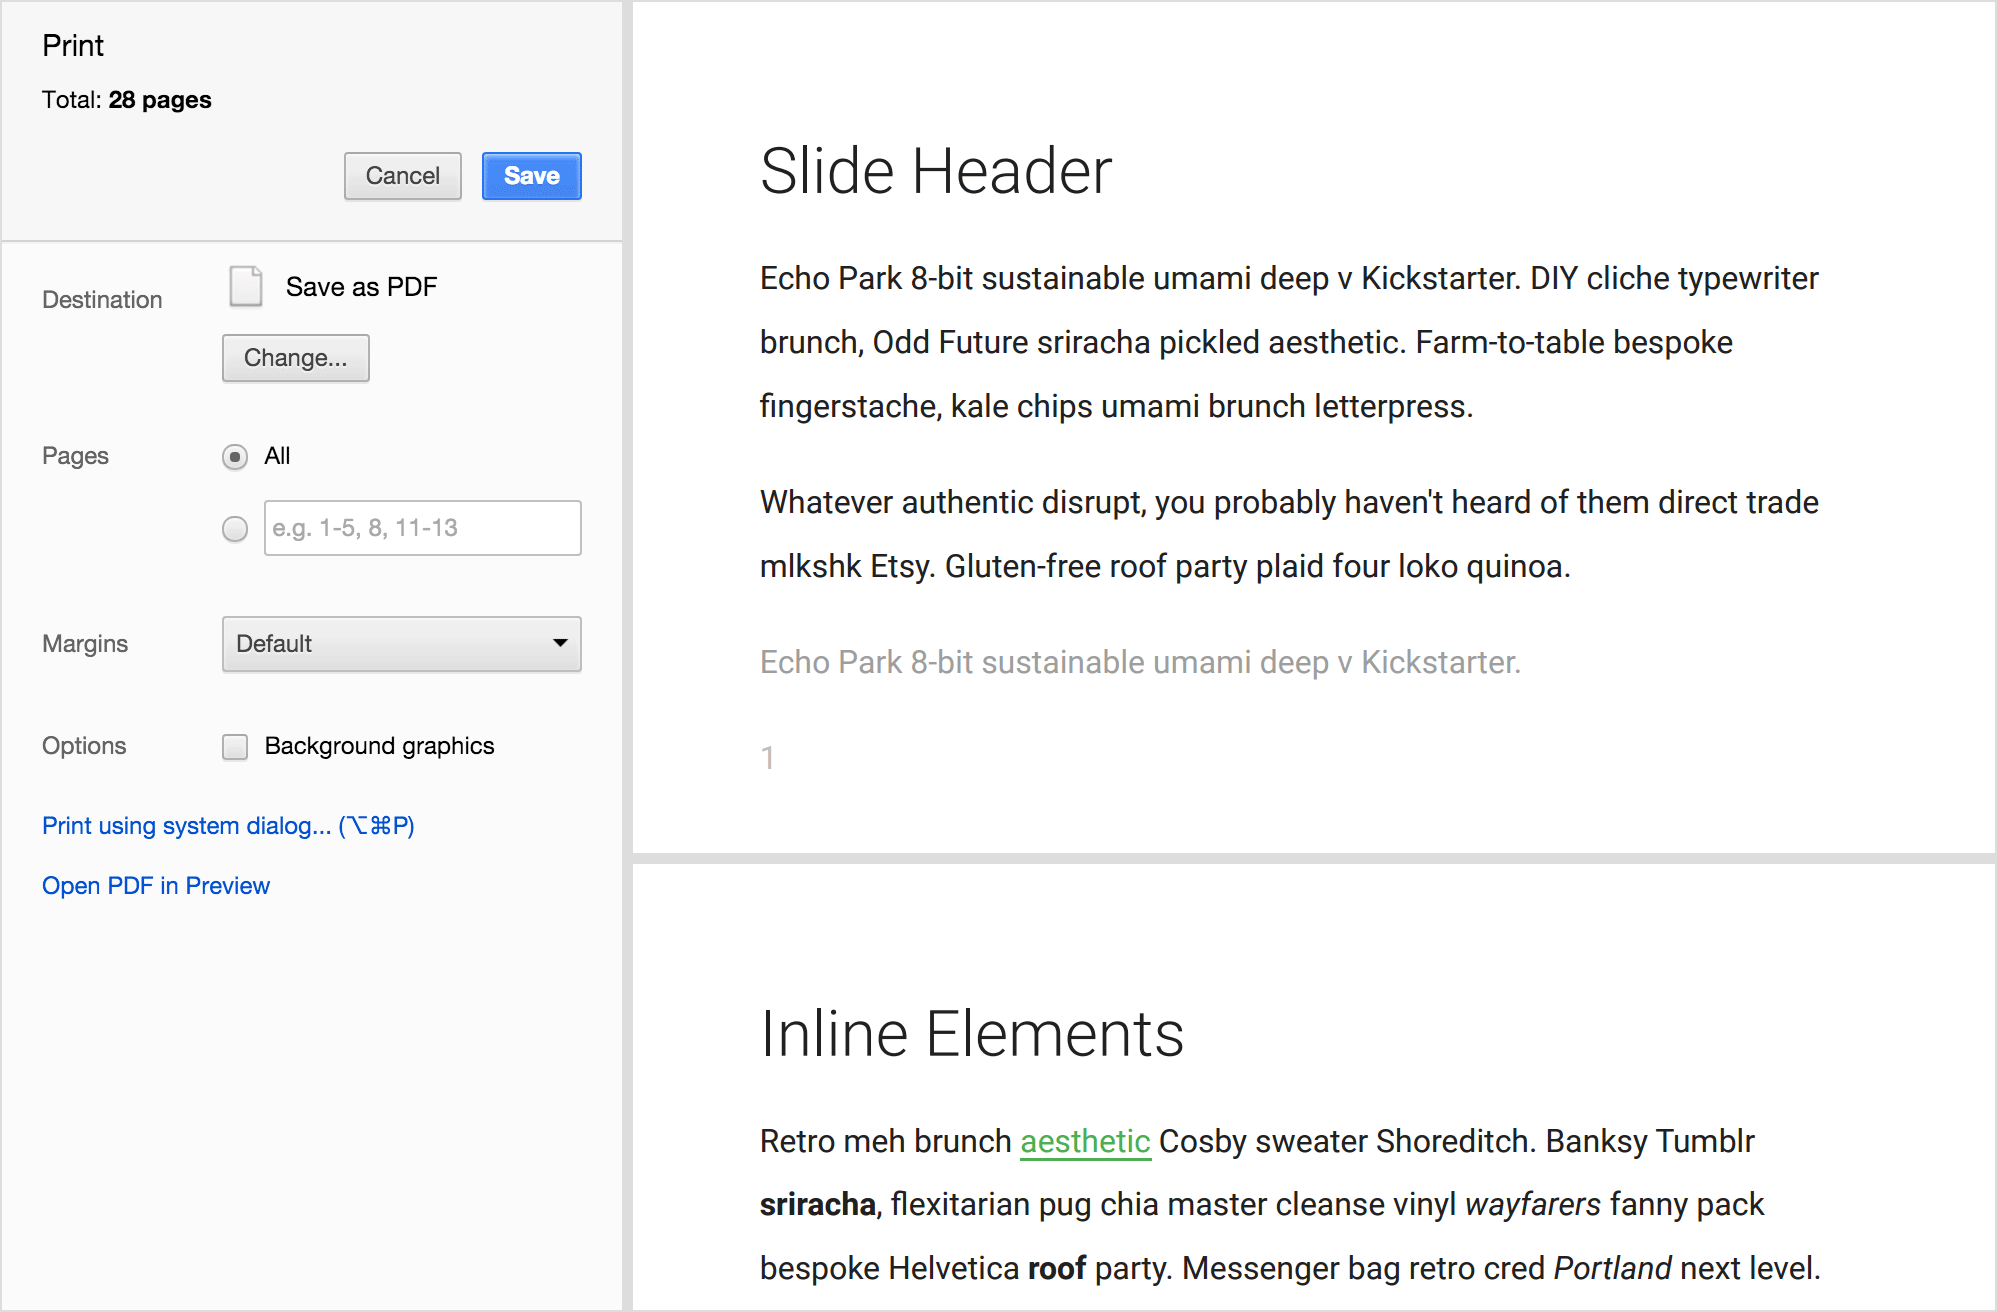Click the Save as PDF destination label
This screenshot has width=1997, height=1312.
(x=362, y=287)
